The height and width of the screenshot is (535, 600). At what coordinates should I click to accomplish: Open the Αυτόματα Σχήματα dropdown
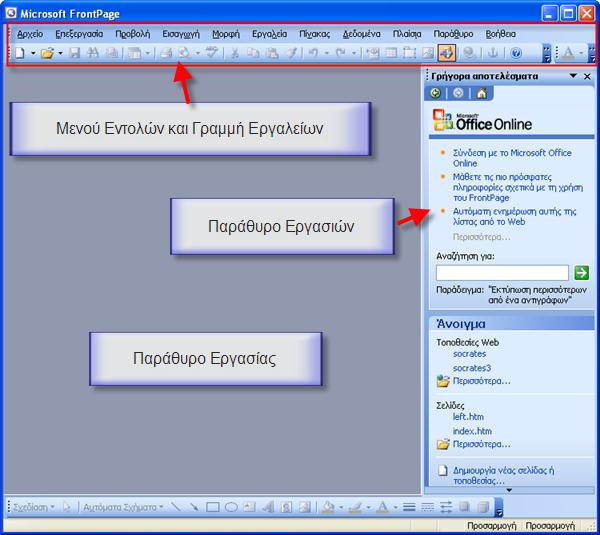[x=123, y=507]
